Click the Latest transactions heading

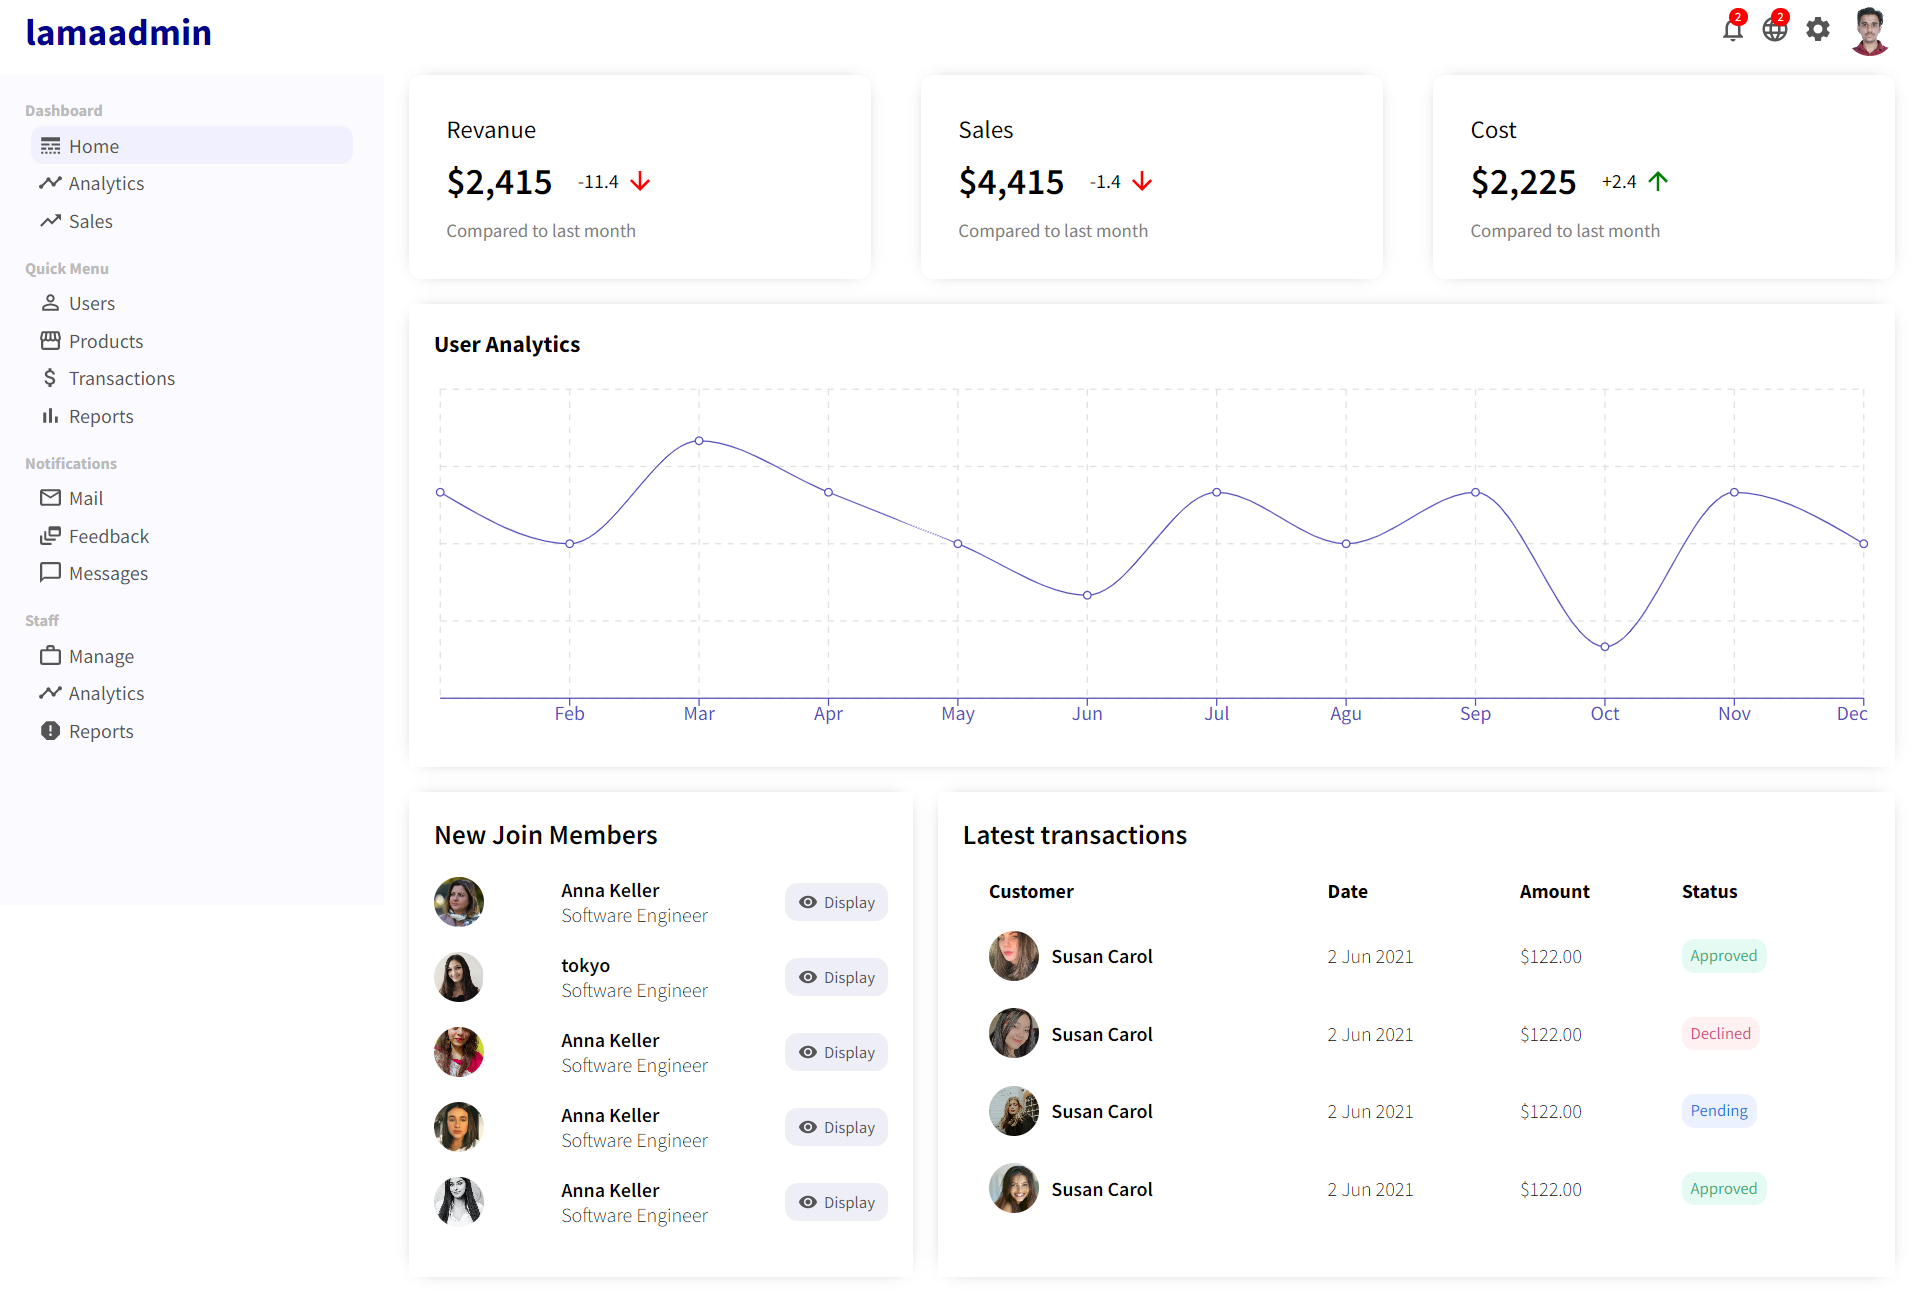pos(1075,835)
